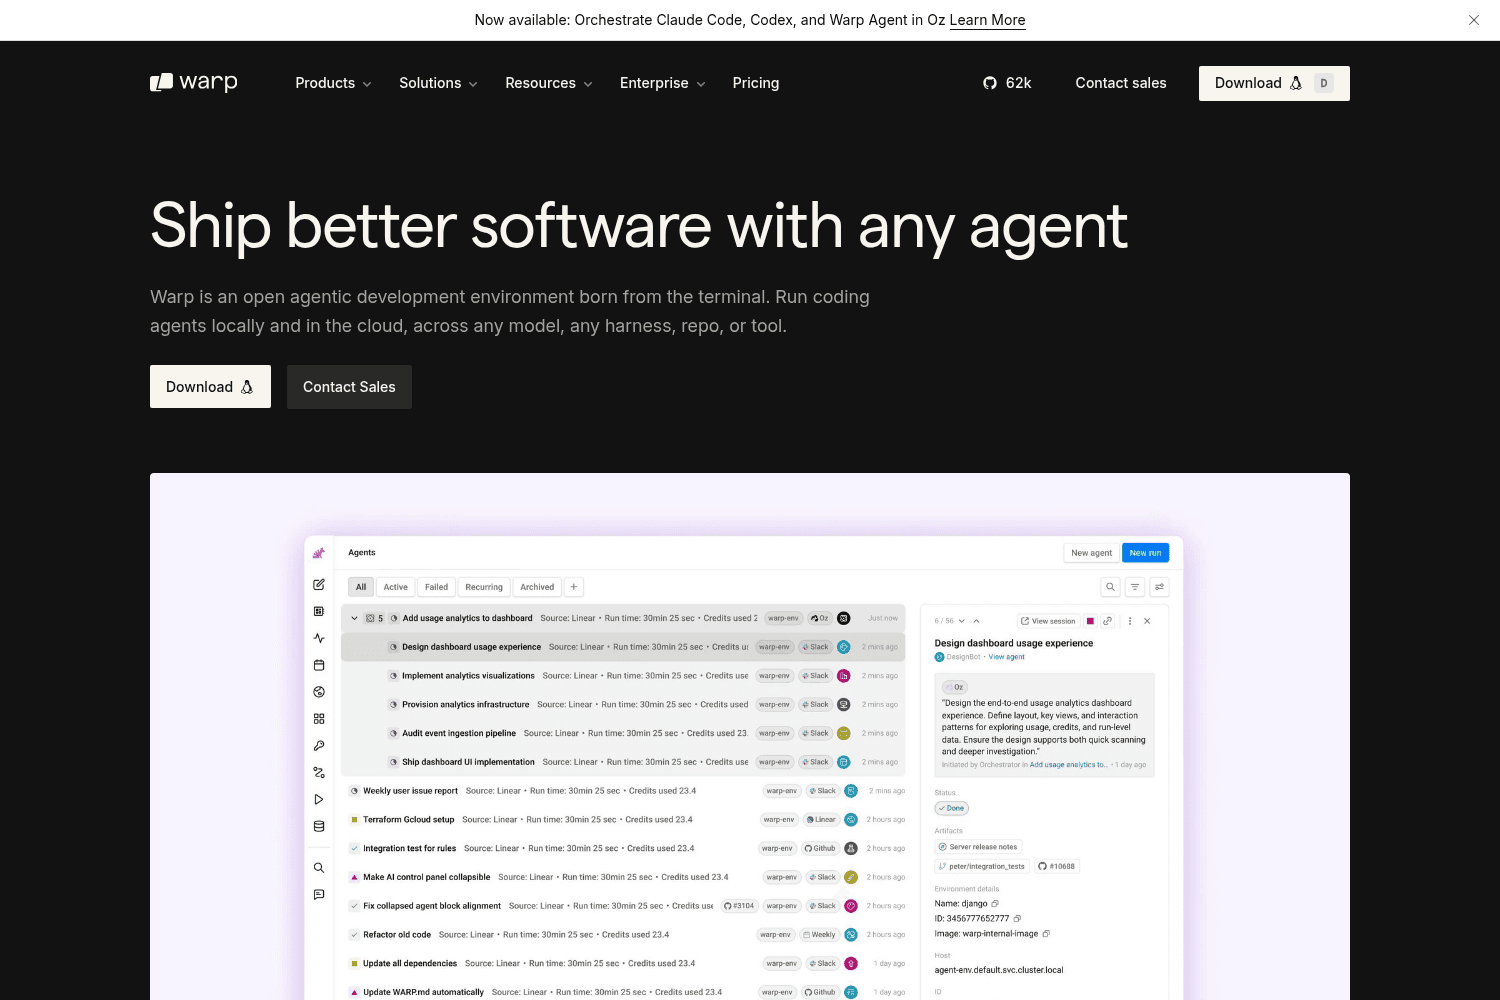
Task: Go to next item with the down chevron
Action: [962, 621]
